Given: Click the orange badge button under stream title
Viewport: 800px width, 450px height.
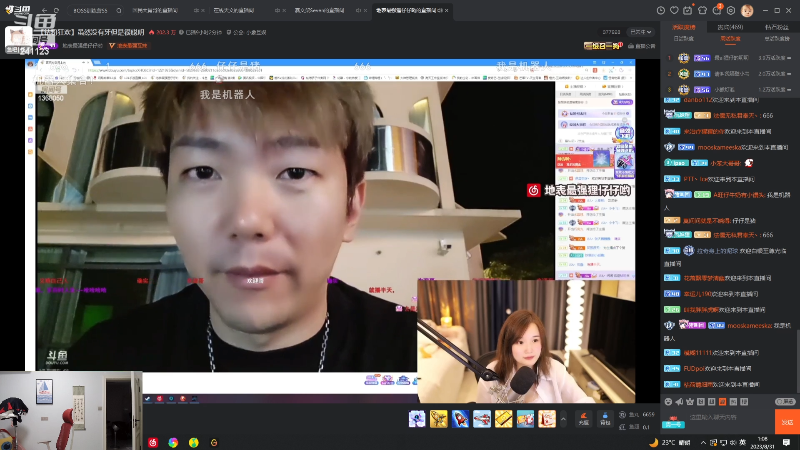Looking at the screenshot, I should (129, 45).
